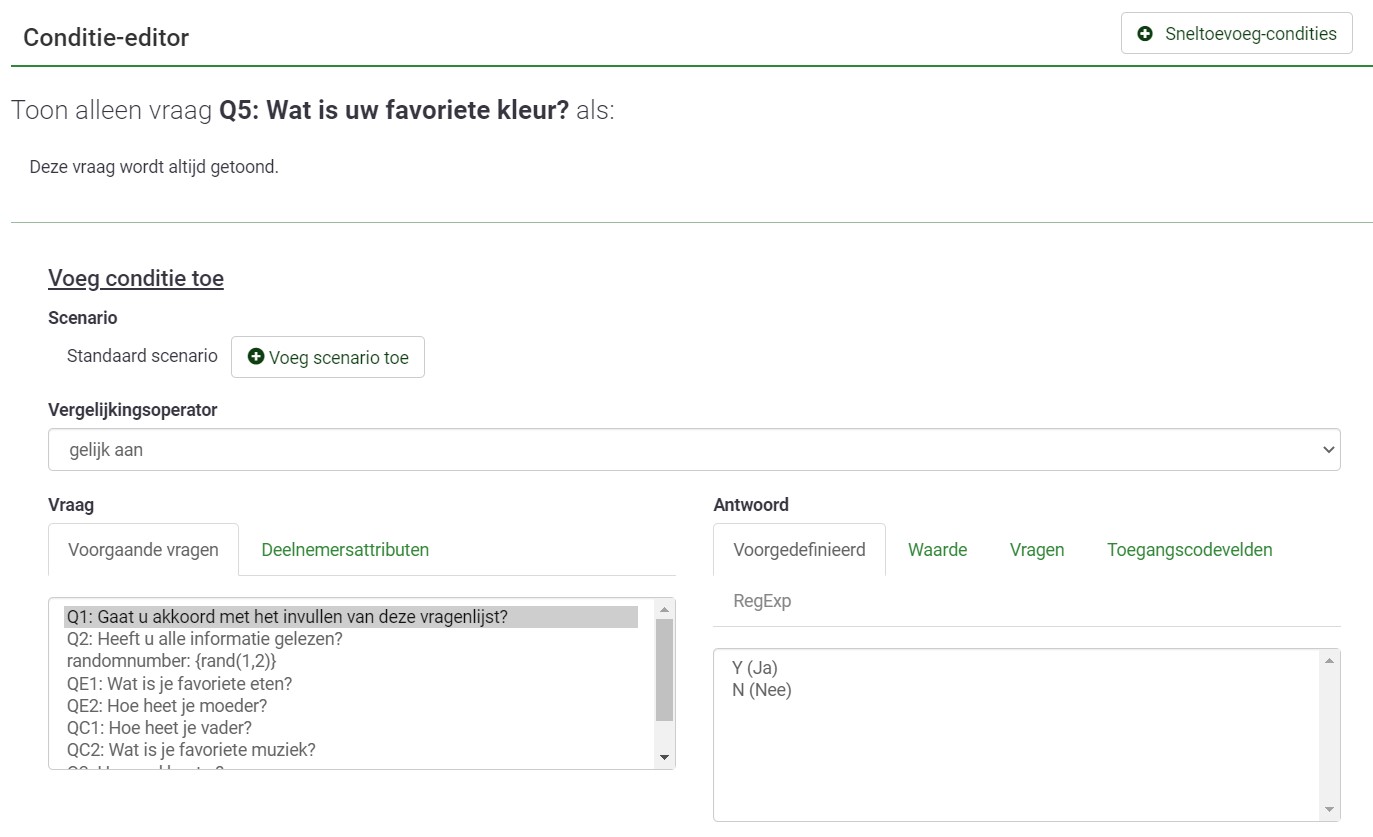
Task: Select QC2: Wat is je favoriete muziek?
Action: [191, 749]
